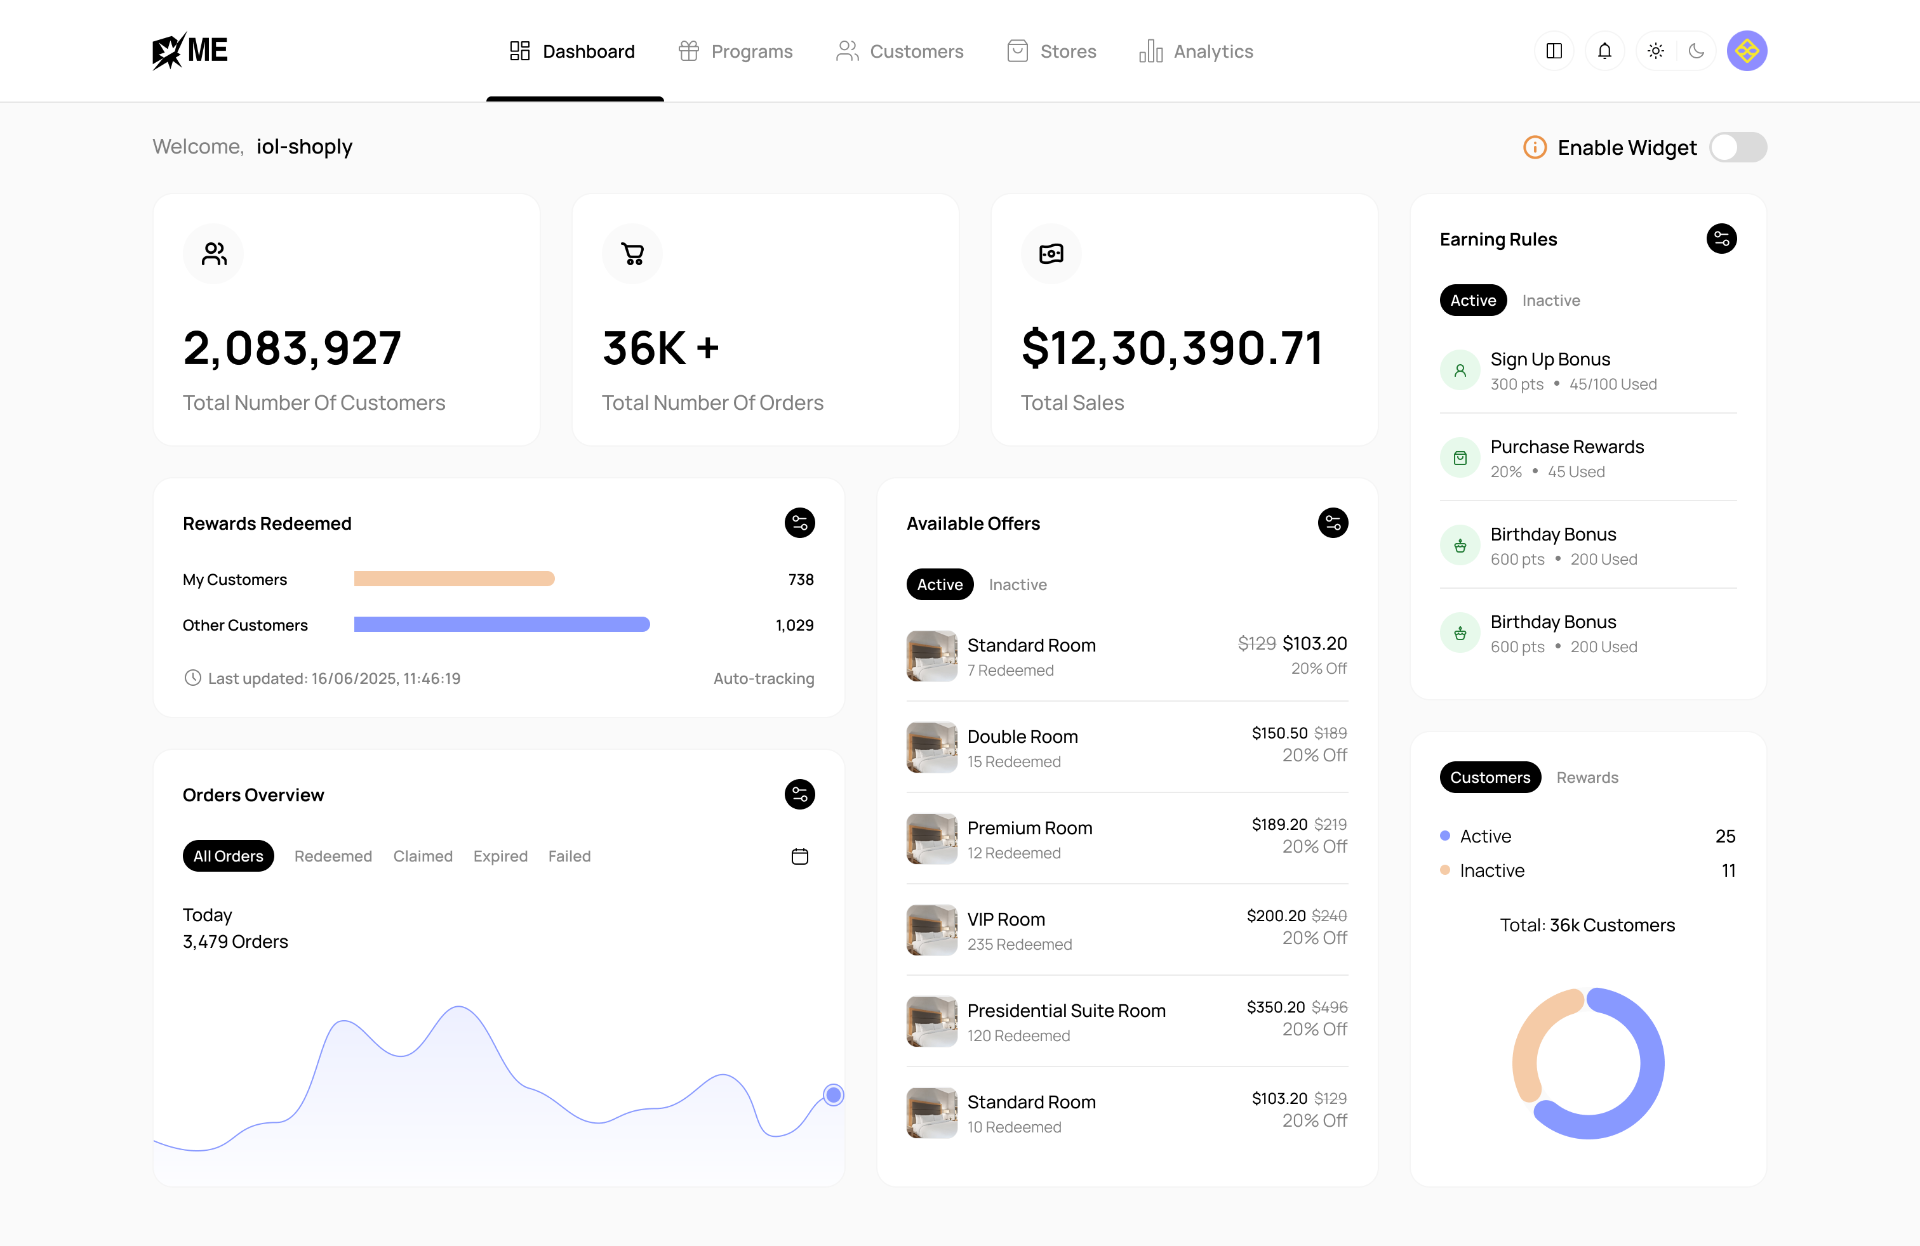The height and width of the screenshot is (1246, 1920).
Task: Click the chart's current data point marker
Action: point(833,1095)
